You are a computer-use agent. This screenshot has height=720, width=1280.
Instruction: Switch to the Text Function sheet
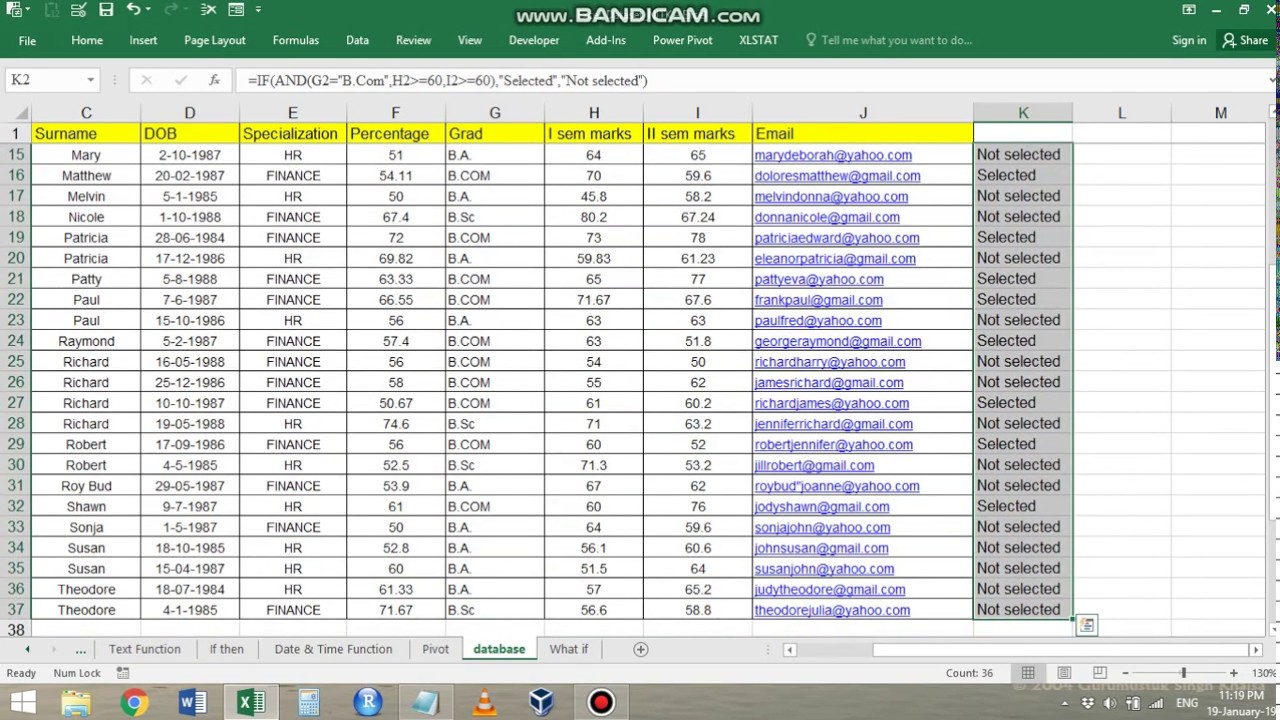(145, 649)
